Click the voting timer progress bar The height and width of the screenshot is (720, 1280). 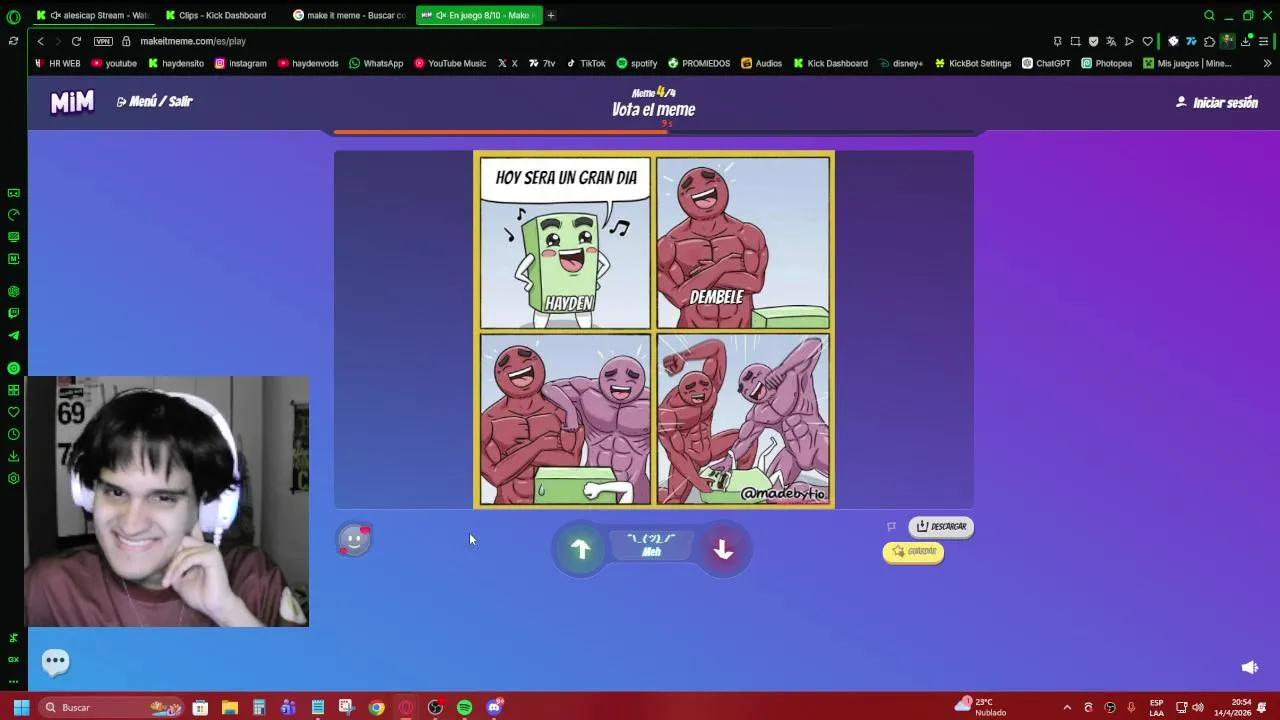[653, 131]
